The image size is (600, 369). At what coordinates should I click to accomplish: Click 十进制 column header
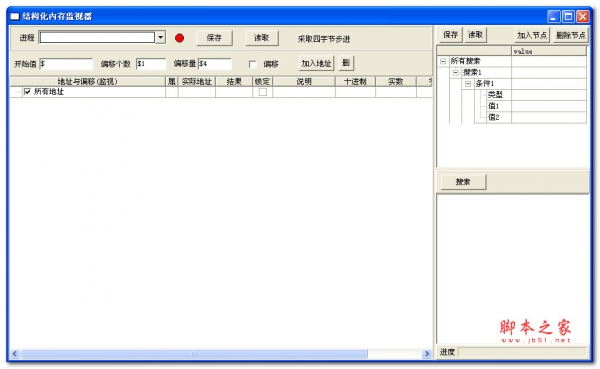tap(355, 82)
